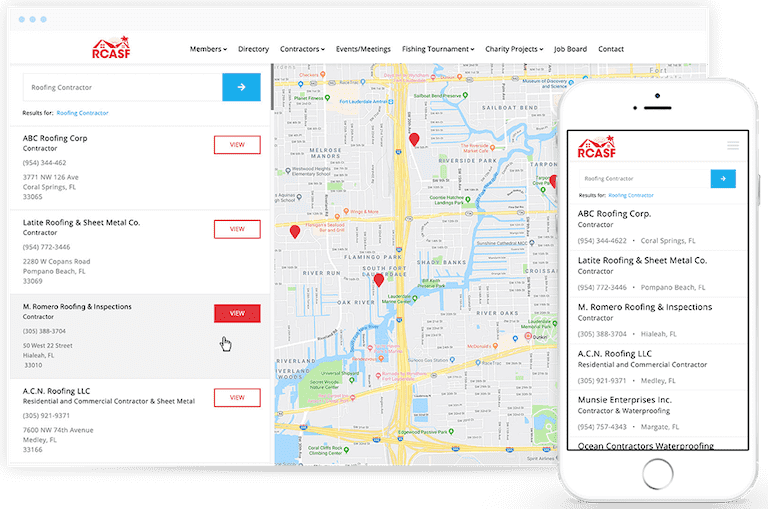Tap Munsie Enterprises Inc. entry on the phone
The height and width of the screenshot is (509, 768).
pos(657,413)
